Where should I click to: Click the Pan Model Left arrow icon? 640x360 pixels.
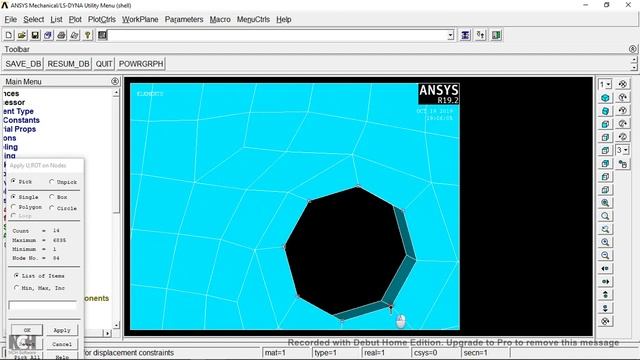(x=605, y=269)
